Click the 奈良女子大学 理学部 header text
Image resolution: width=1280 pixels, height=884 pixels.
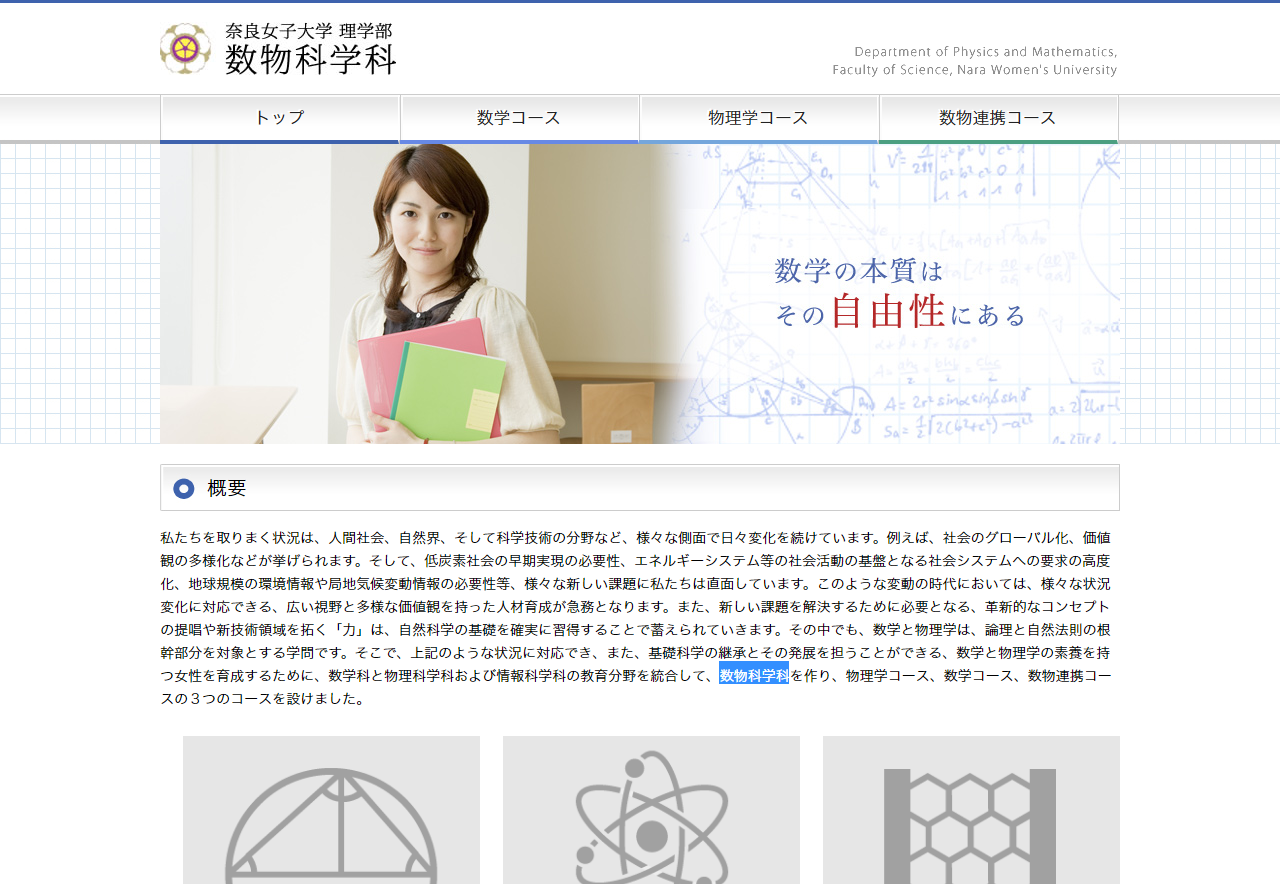point(309,31)
